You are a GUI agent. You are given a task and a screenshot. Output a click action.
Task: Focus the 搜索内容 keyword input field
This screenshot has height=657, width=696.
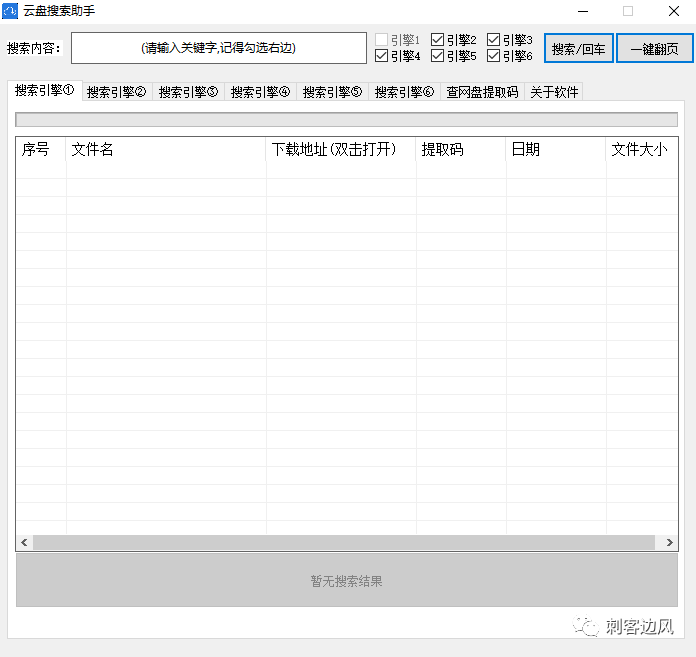pos(219,48)
